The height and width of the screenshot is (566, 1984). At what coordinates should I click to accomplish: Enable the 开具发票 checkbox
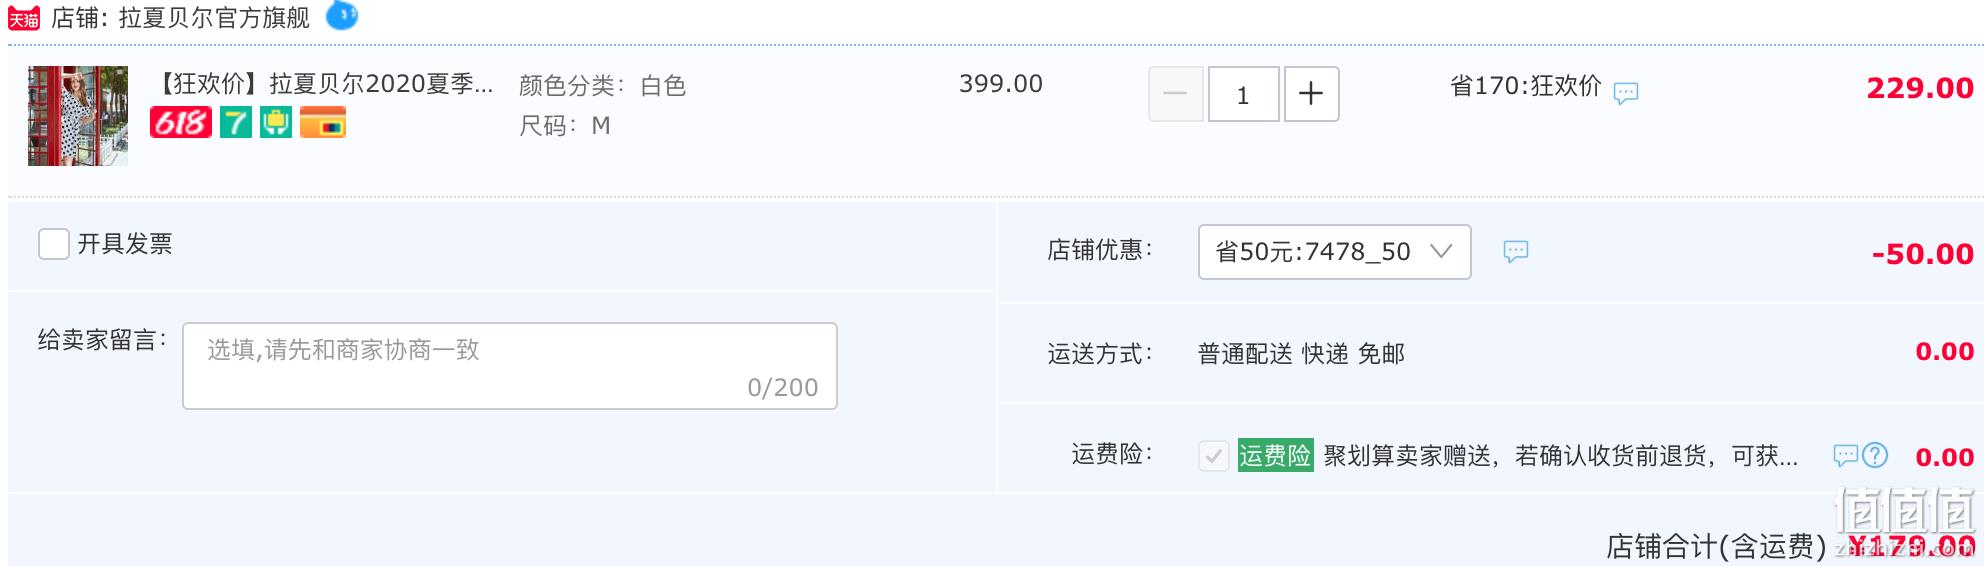click(x=54, y=244)
